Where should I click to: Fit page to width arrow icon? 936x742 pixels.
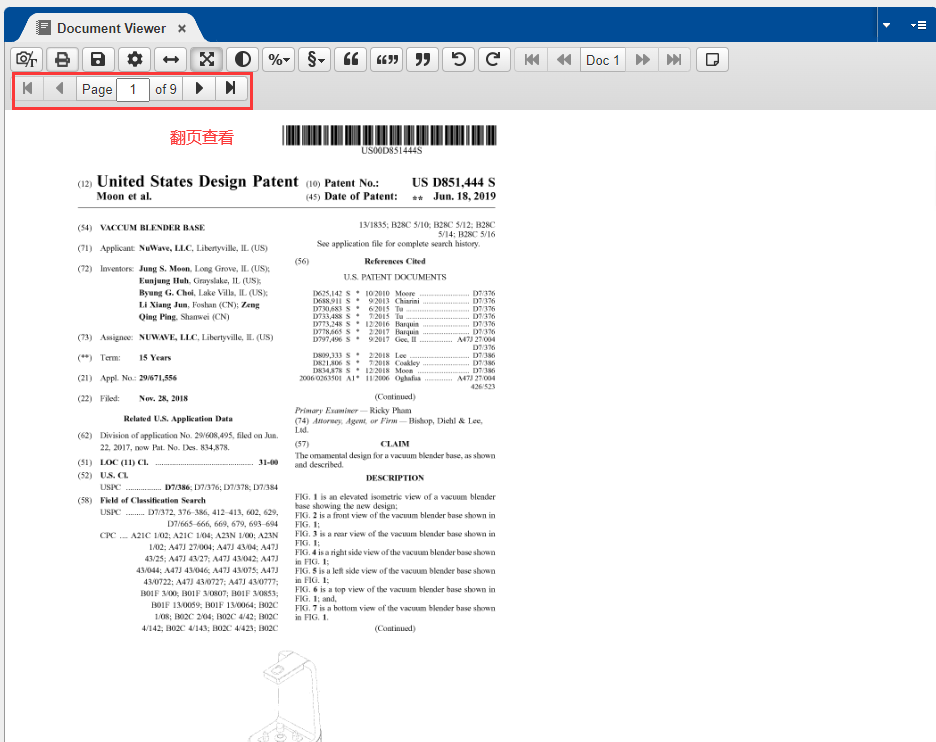click(x=171, y=60)
